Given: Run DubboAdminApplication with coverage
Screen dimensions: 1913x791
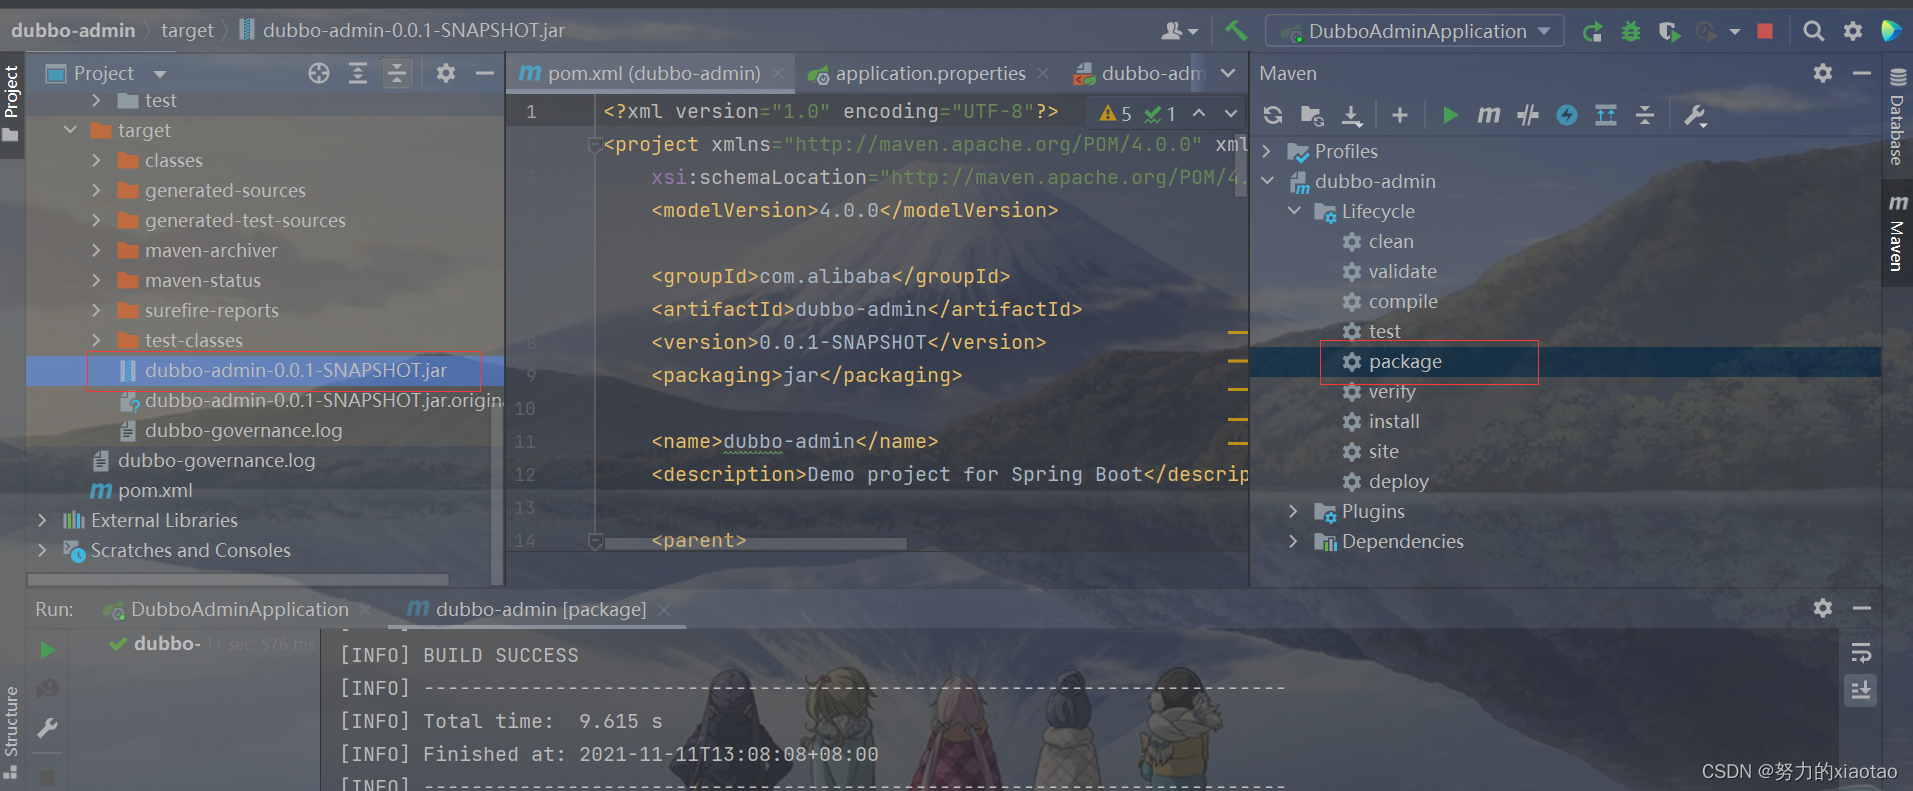Looking at the screenshot, I should point(1669,32).
